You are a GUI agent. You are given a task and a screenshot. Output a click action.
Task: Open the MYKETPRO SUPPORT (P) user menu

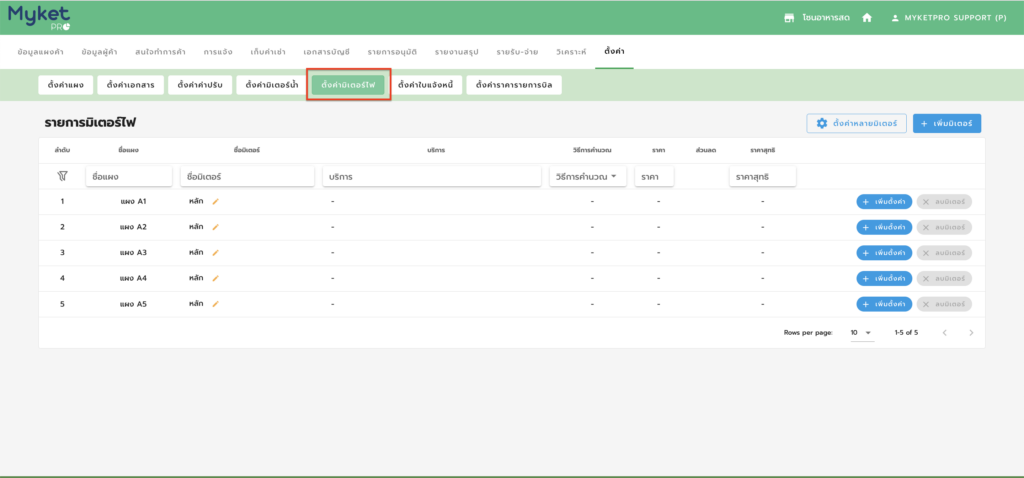click(948, 18)
